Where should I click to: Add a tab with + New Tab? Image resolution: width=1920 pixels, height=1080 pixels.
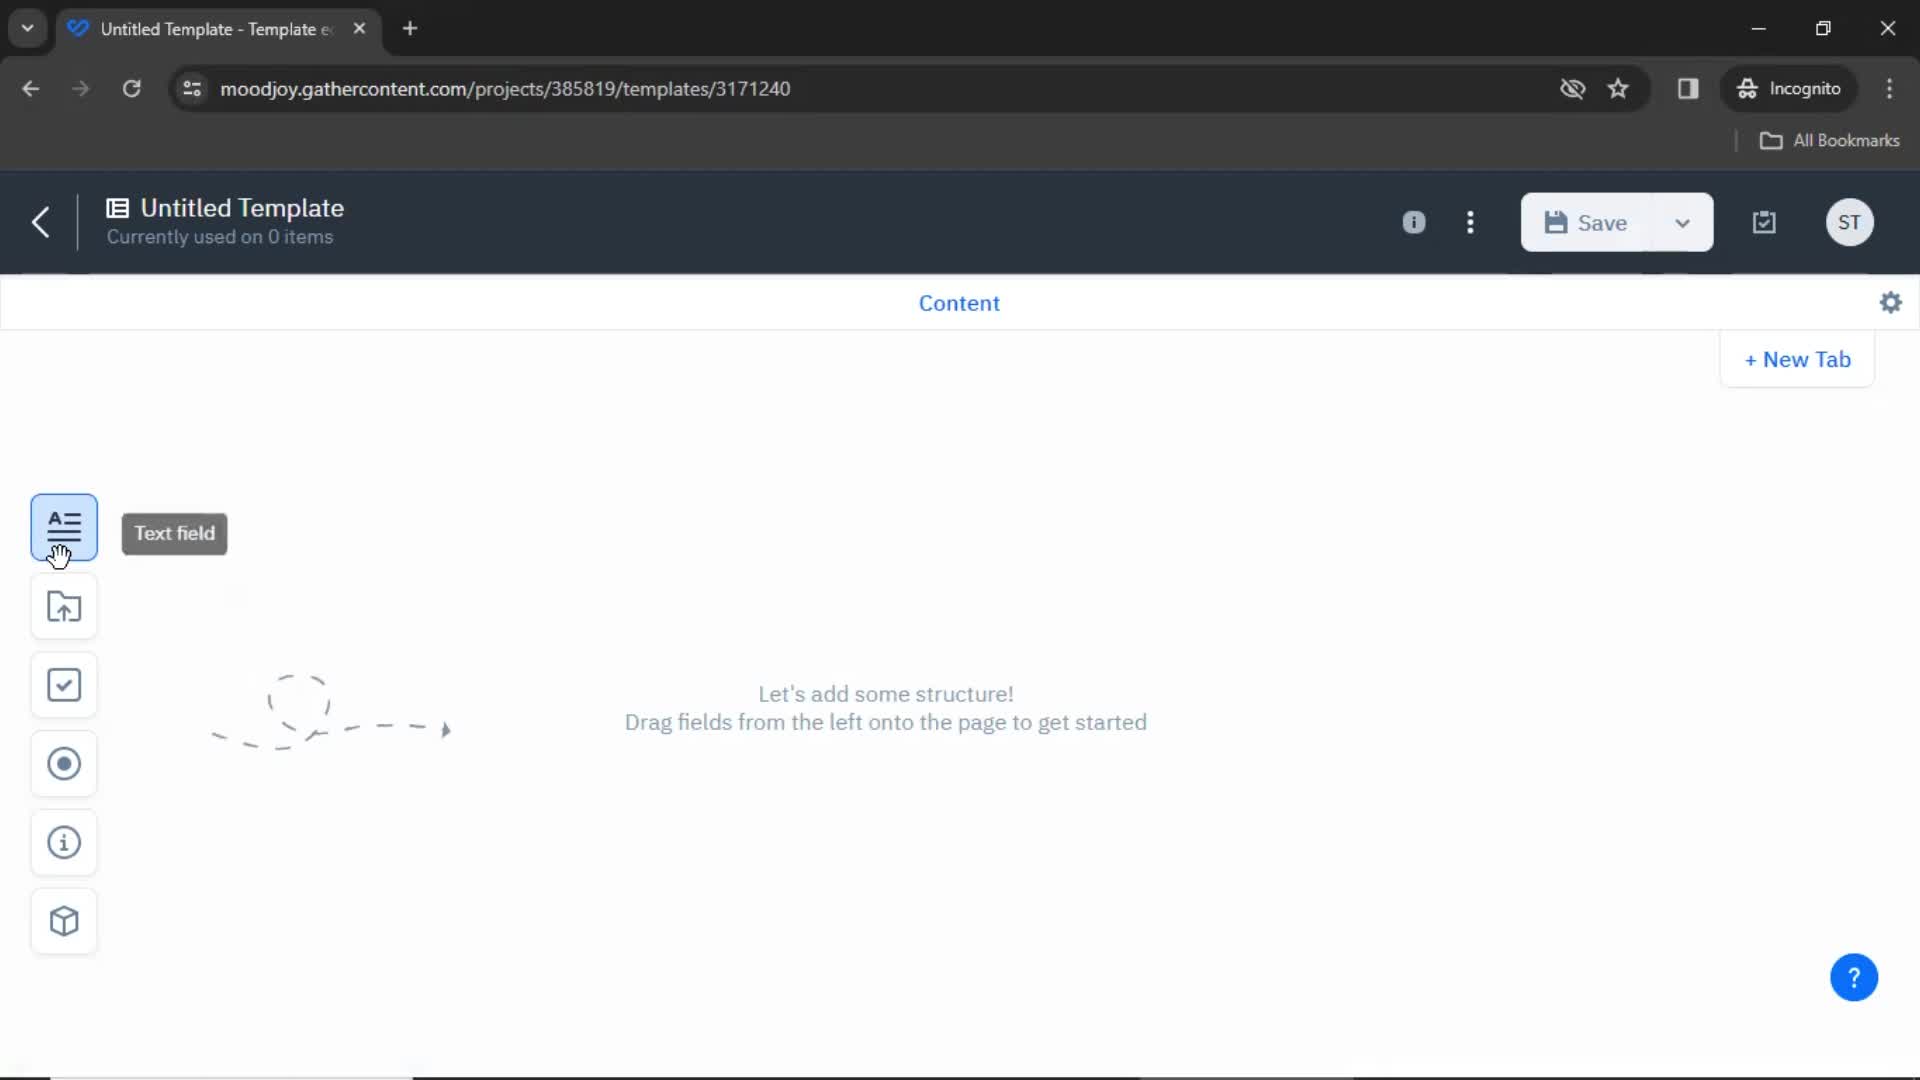(x=1797, y=359)
